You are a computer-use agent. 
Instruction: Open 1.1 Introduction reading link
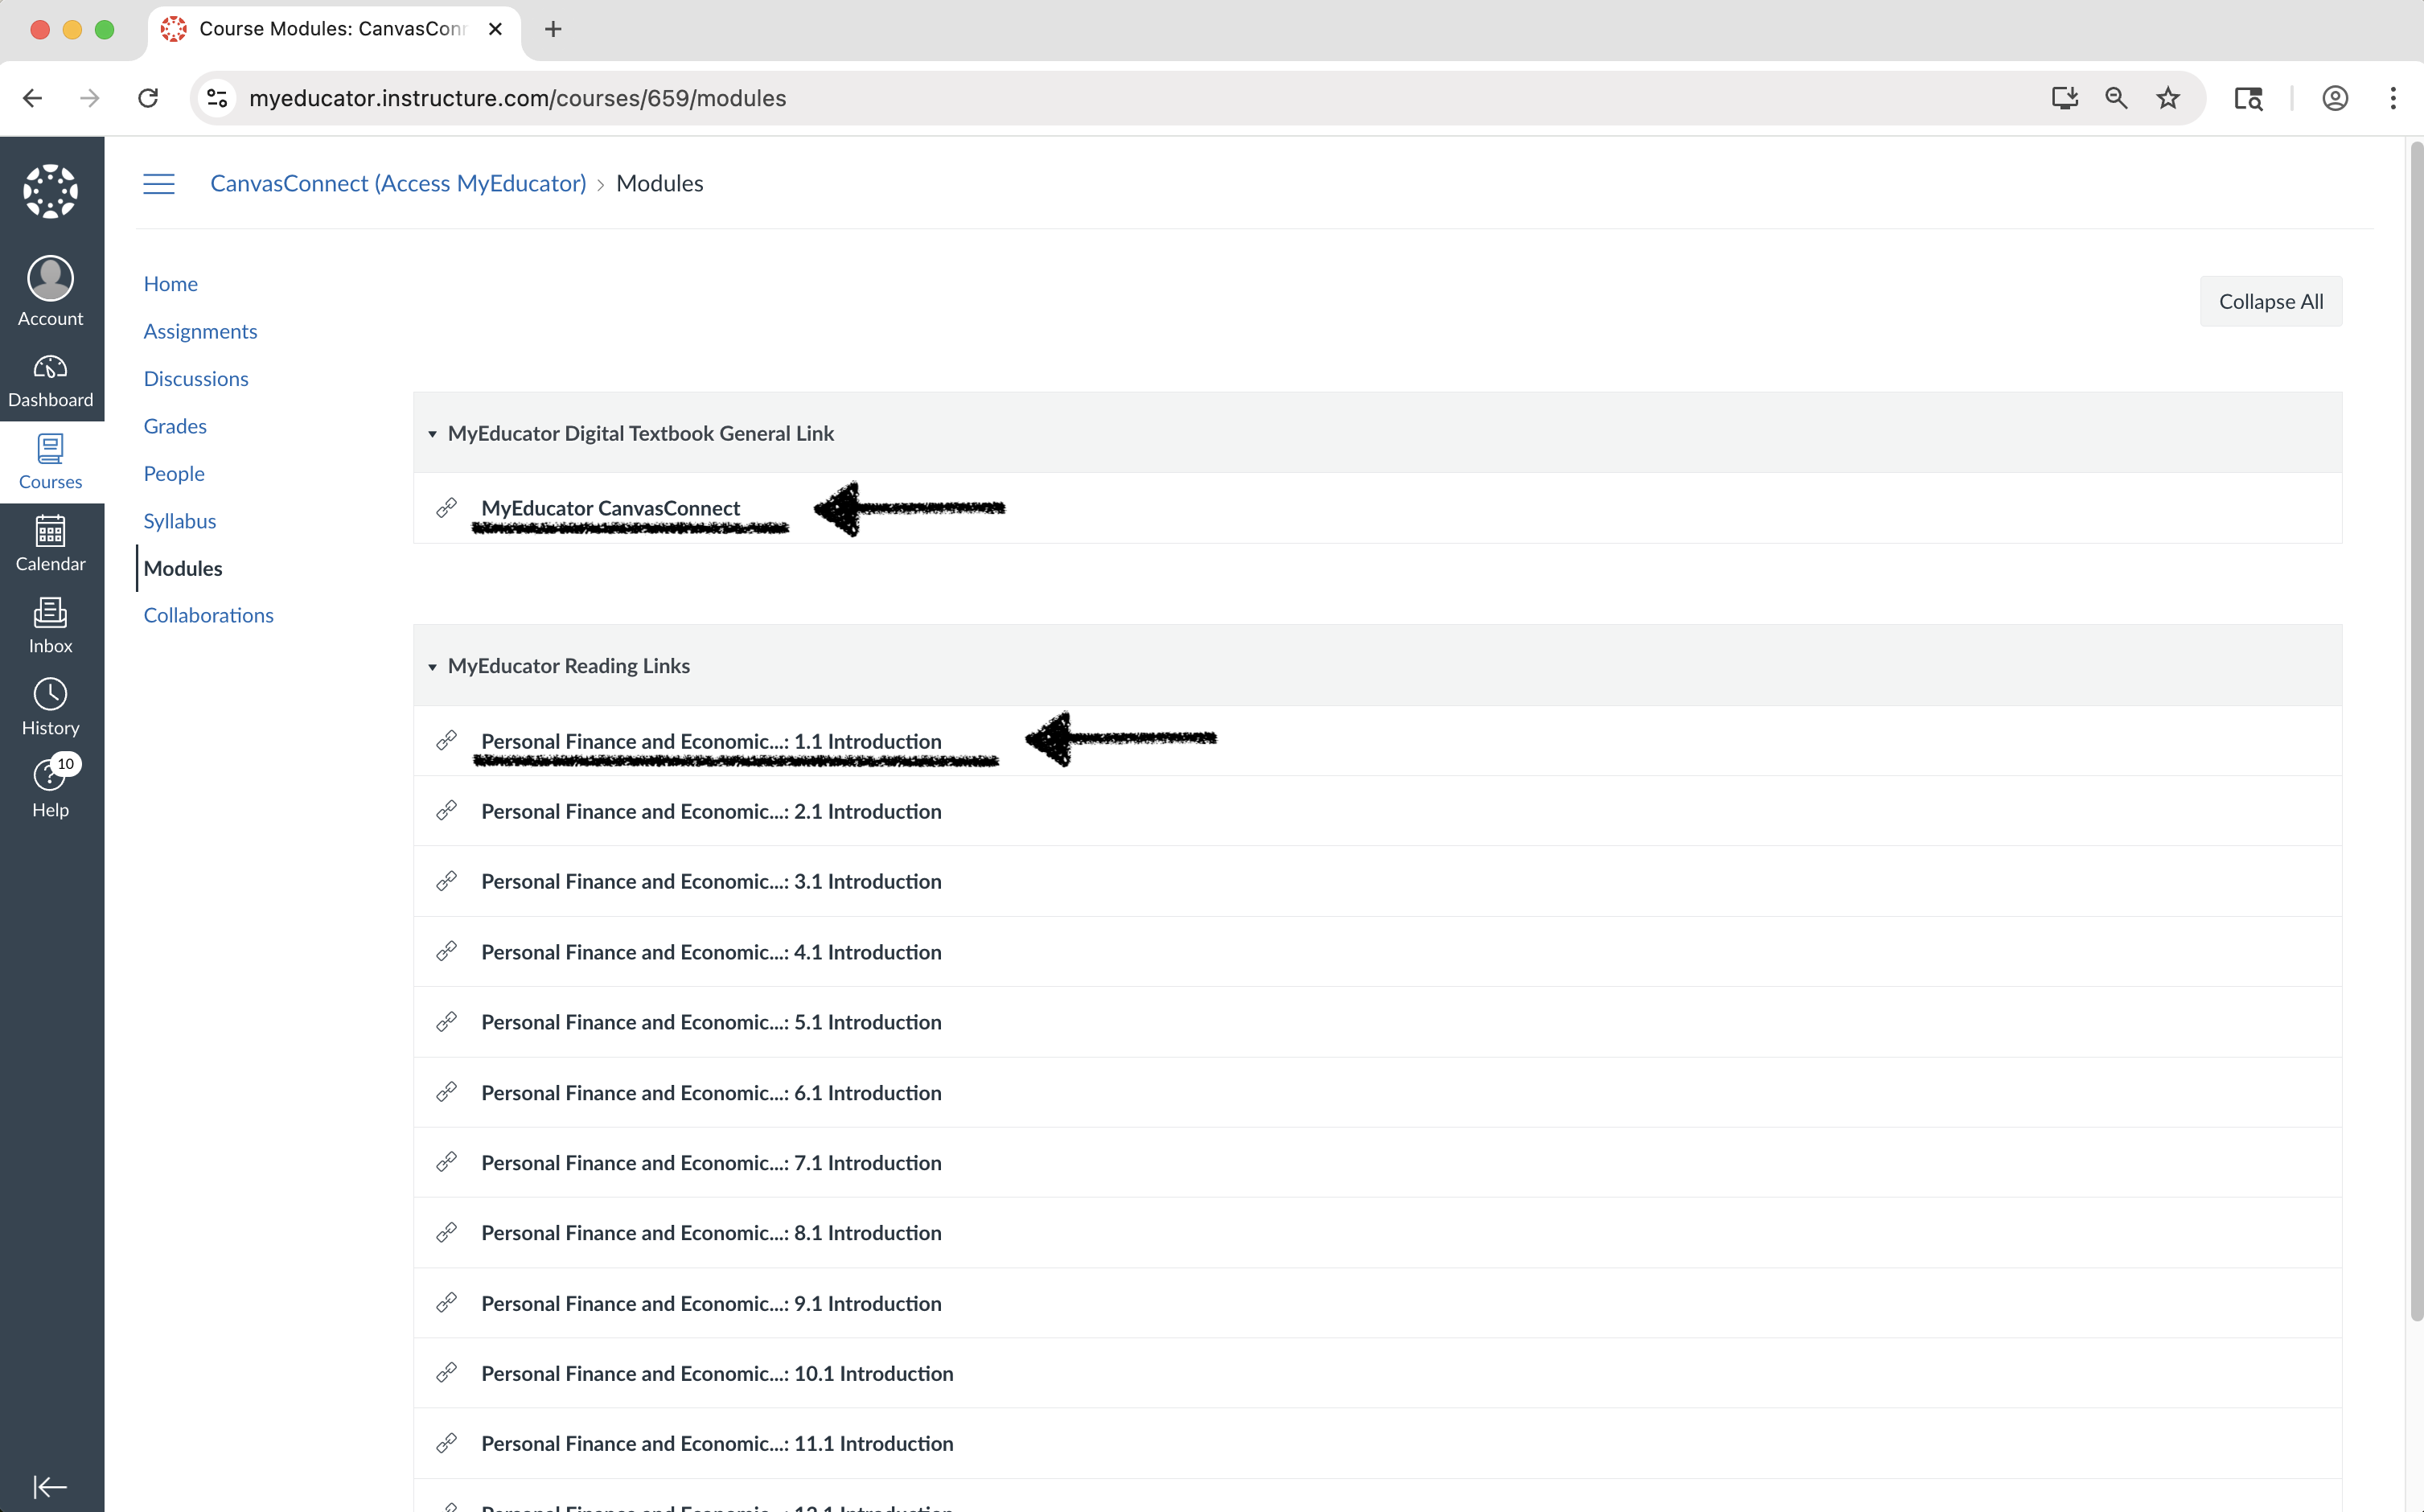point(711,741)
